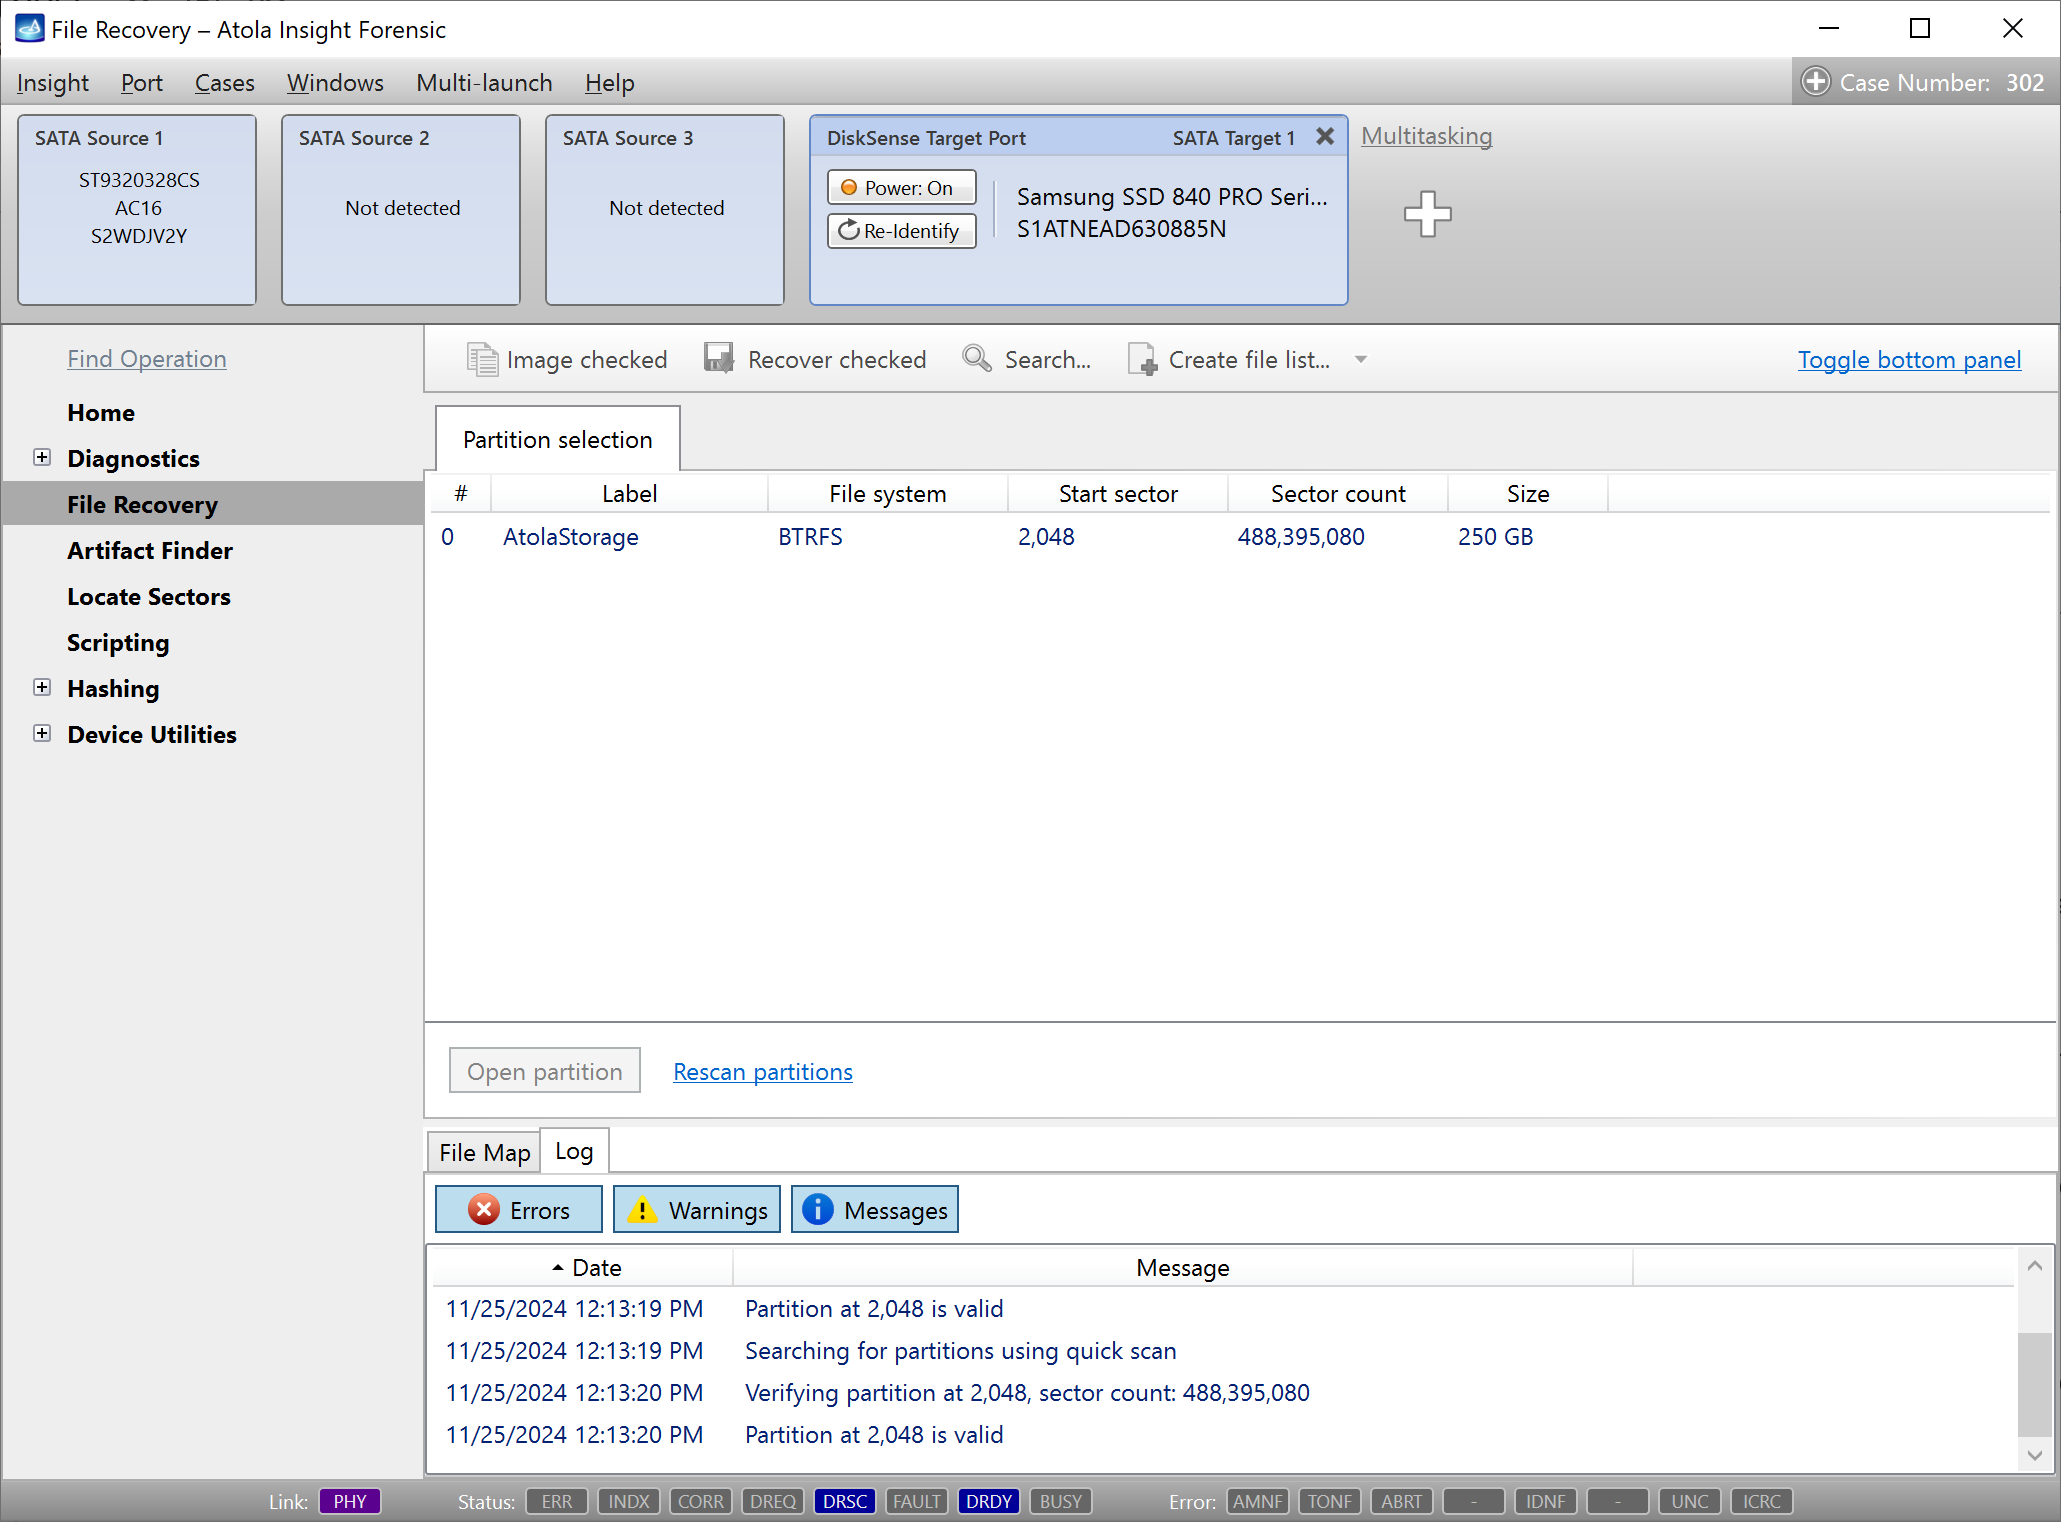Viewport: 2061px width, 1522px height.
Task: Expand the Diagnostics section in sidebar
Action: [42, 458]
